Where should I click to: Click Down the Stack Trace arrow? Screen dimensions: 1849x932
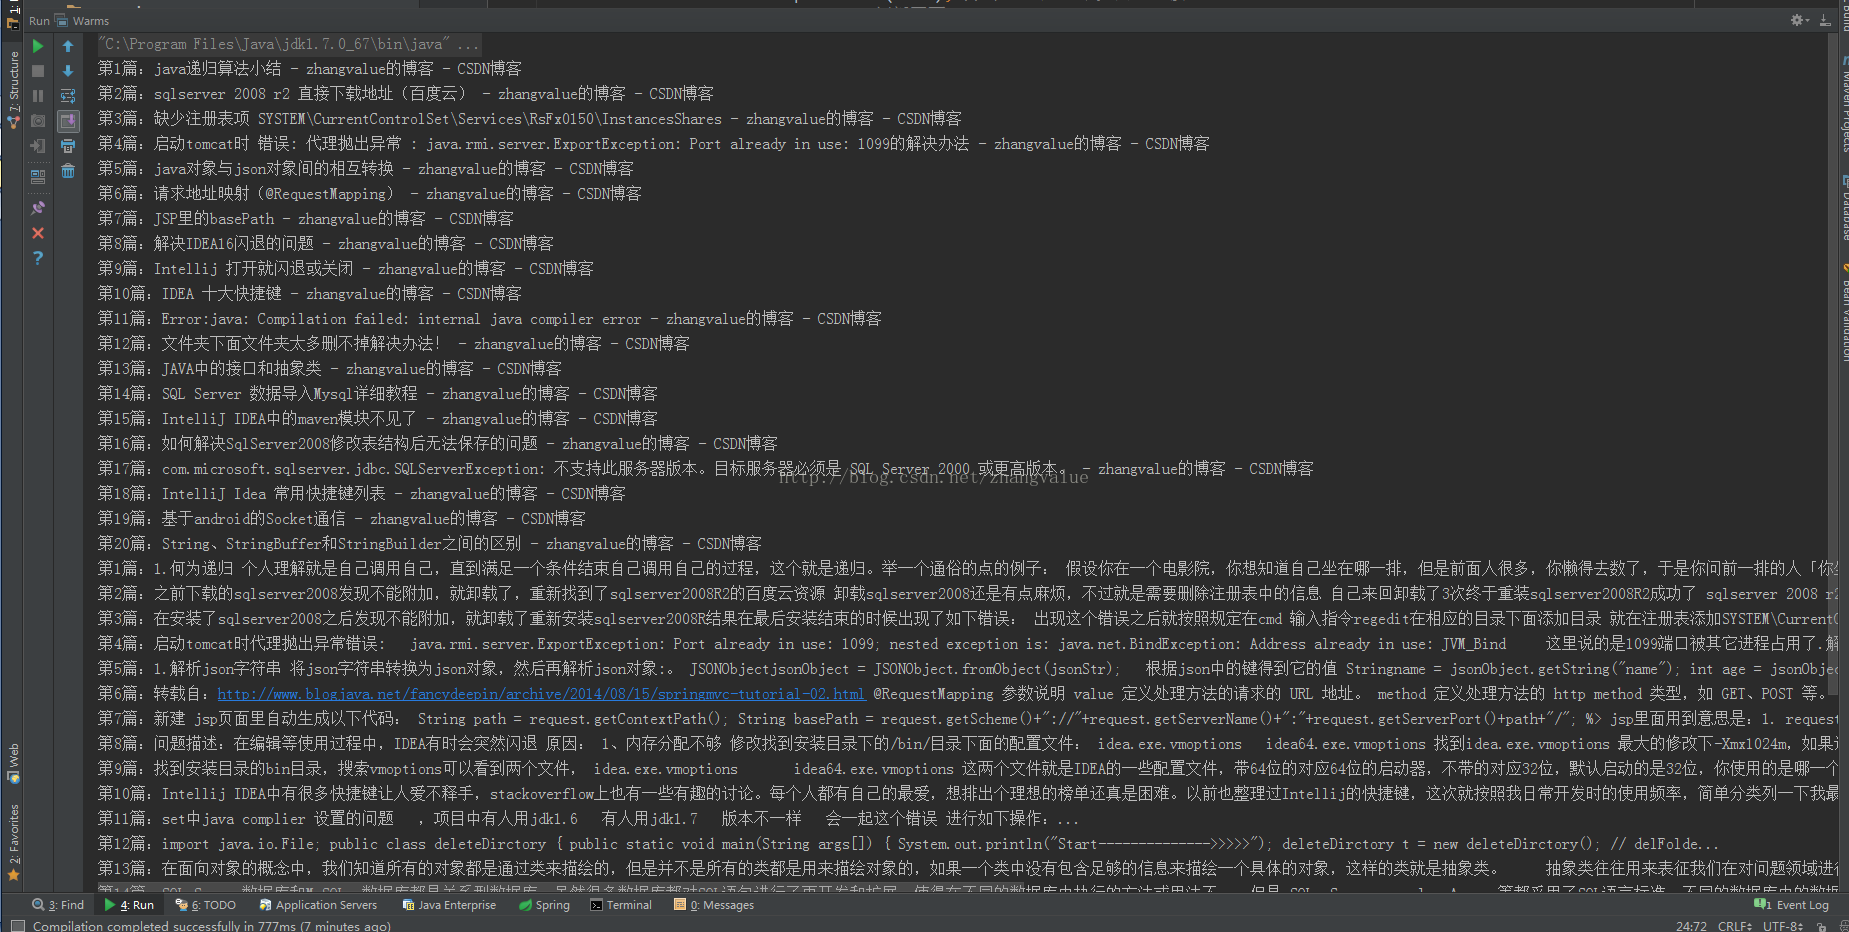68,71
